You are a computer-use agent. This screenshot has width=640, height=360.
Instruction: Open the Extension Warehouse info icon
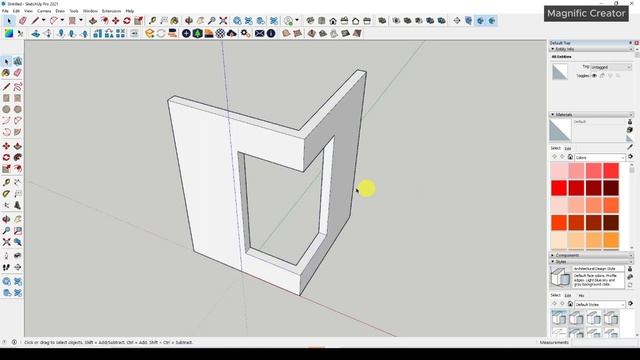coord(271,33)
